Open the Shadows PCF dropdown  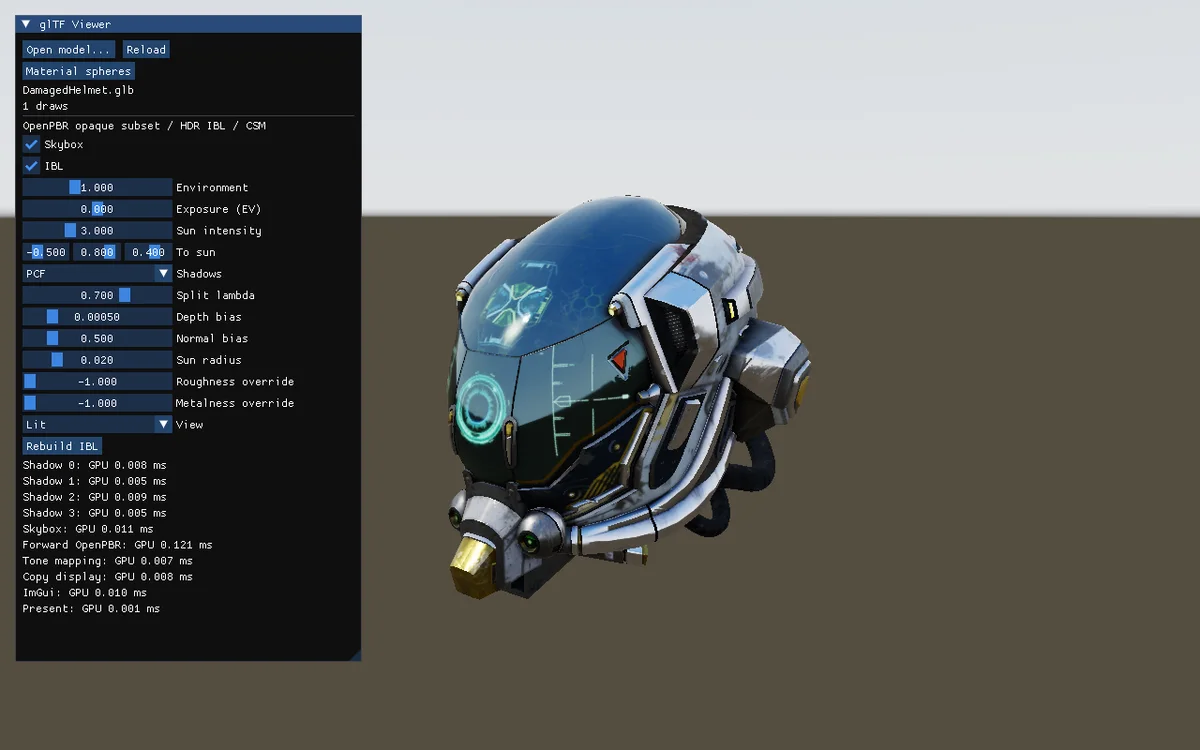coord(97,274)
